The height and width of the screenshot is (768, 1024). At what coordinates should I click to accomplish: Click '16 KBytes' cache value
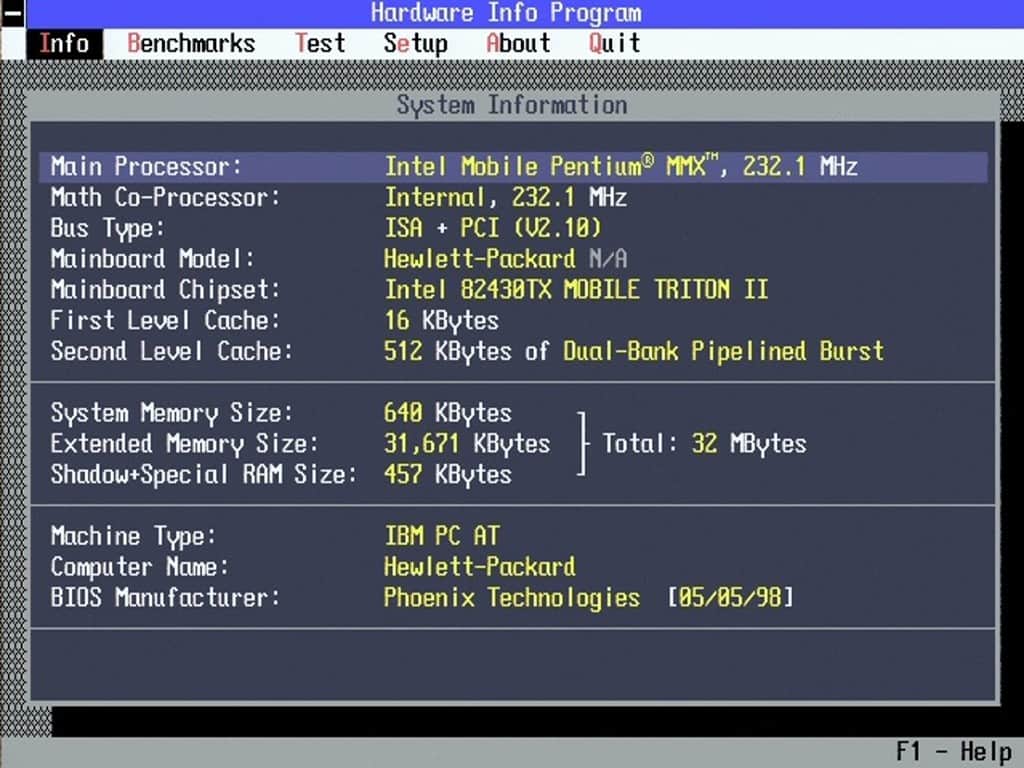click(441, 321)
